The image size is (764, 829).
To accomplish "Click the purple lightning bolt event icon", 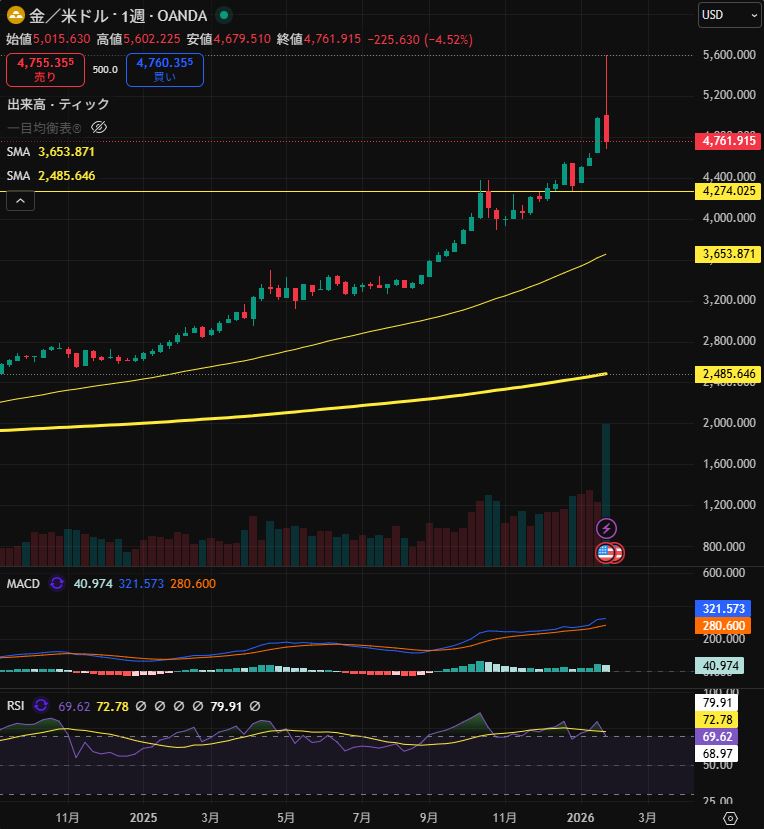I will point(606,528).
